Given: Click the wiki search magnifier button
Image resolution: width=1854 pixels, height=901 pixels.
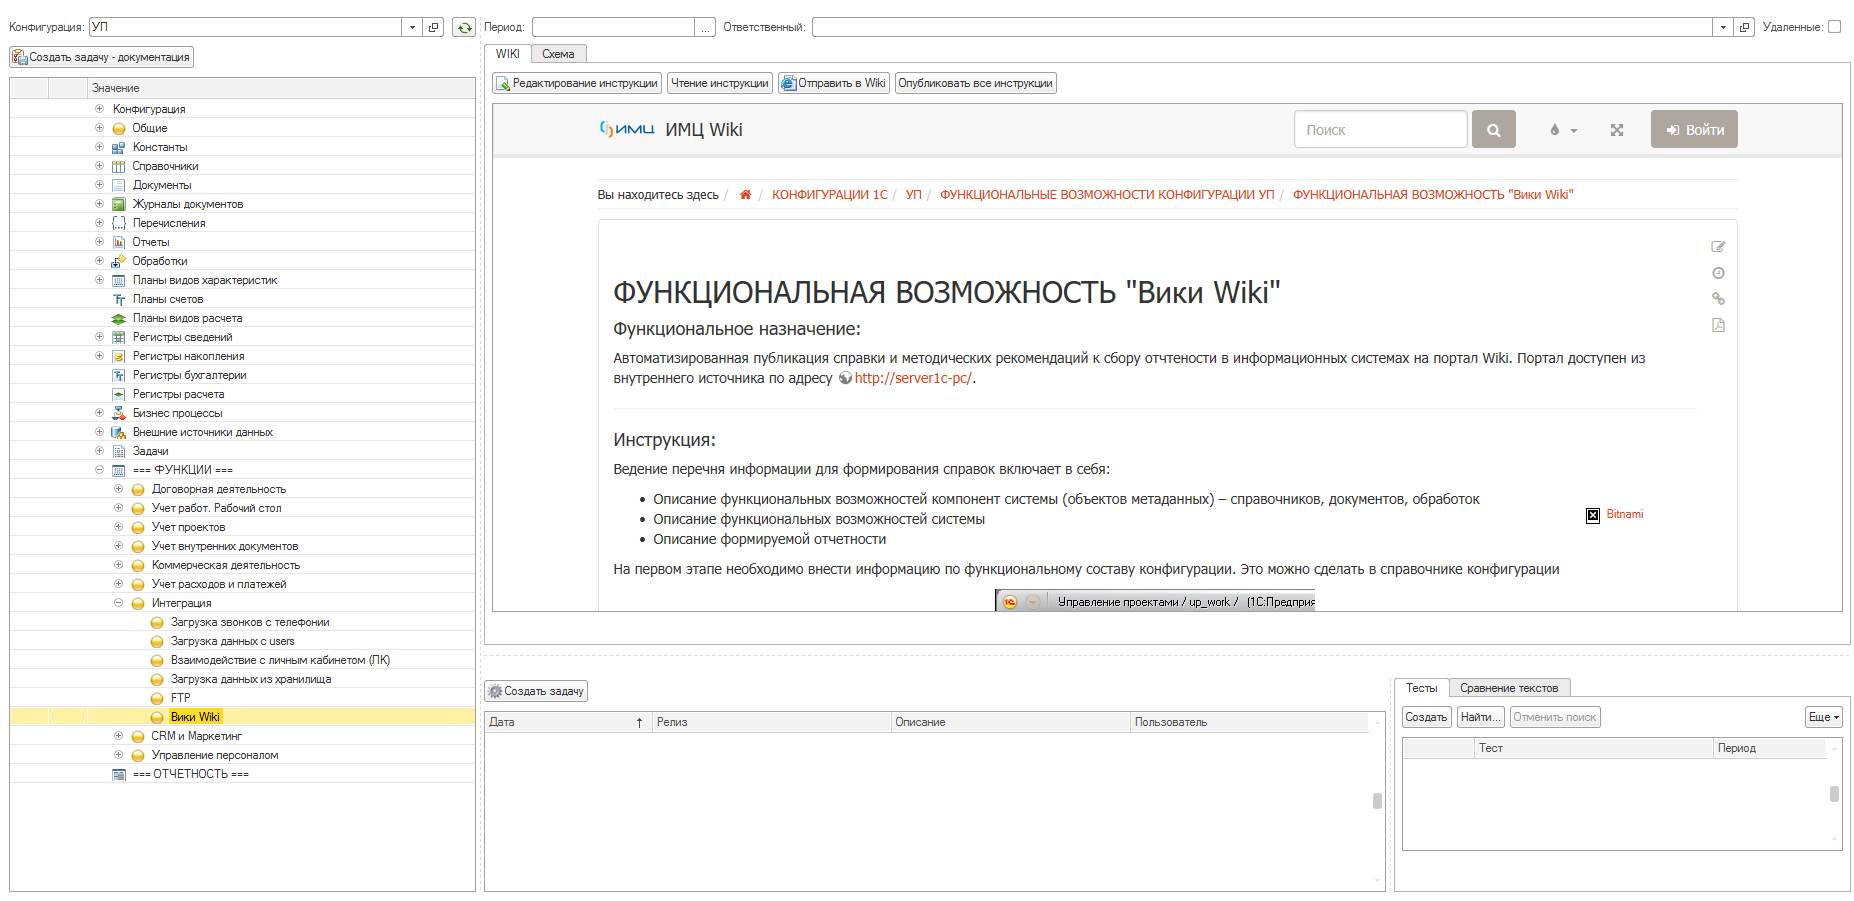Looking at the screenshot, I should coord(1493,130).
